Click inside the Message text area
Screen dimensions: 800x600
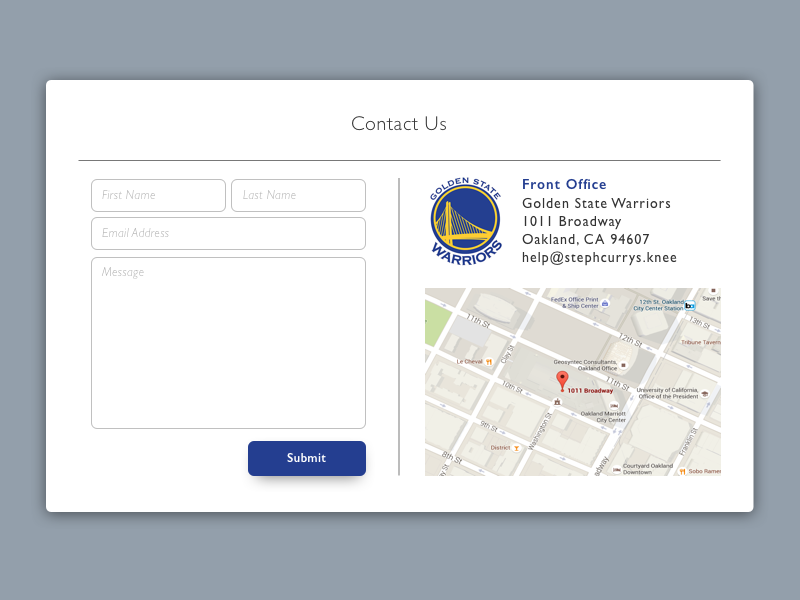tap(228, 343)
